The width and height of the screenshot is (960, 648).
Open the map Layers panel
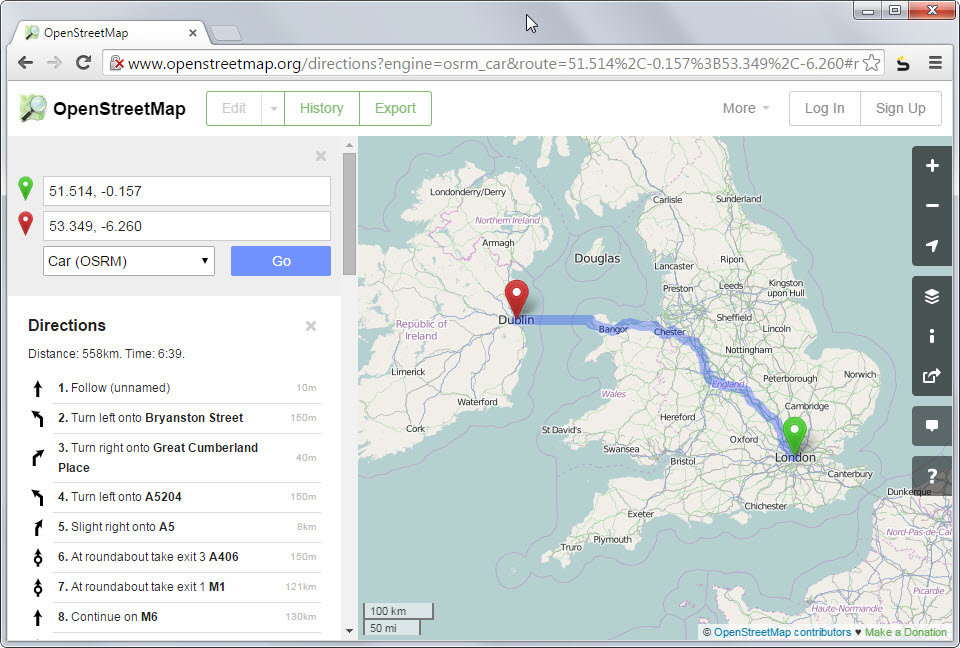pyautogui.click(x=932, y=296)
